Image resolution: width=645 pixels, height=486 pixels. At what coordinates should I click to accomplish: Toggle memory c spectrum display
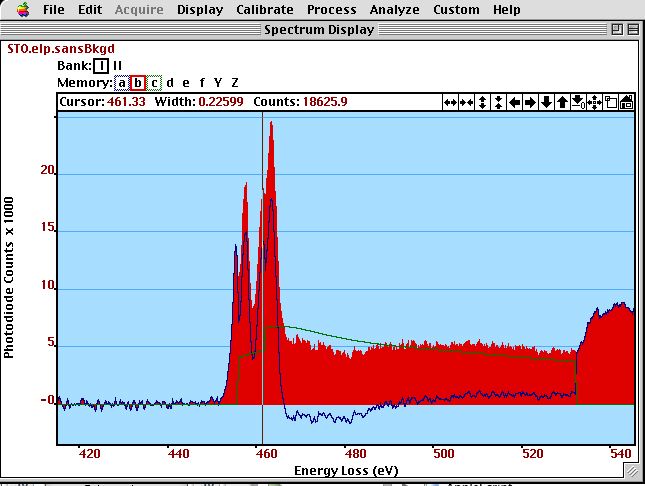155,82
